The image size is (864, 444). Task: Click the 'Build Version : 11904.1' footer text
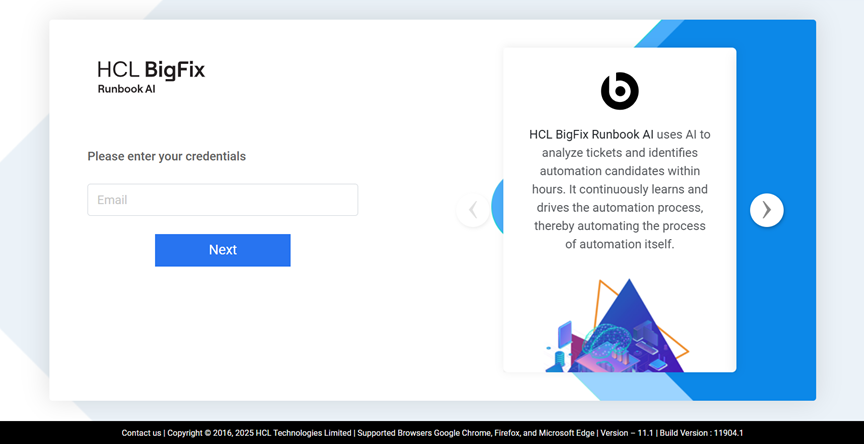pyautogui.click(x=701, y=433)
